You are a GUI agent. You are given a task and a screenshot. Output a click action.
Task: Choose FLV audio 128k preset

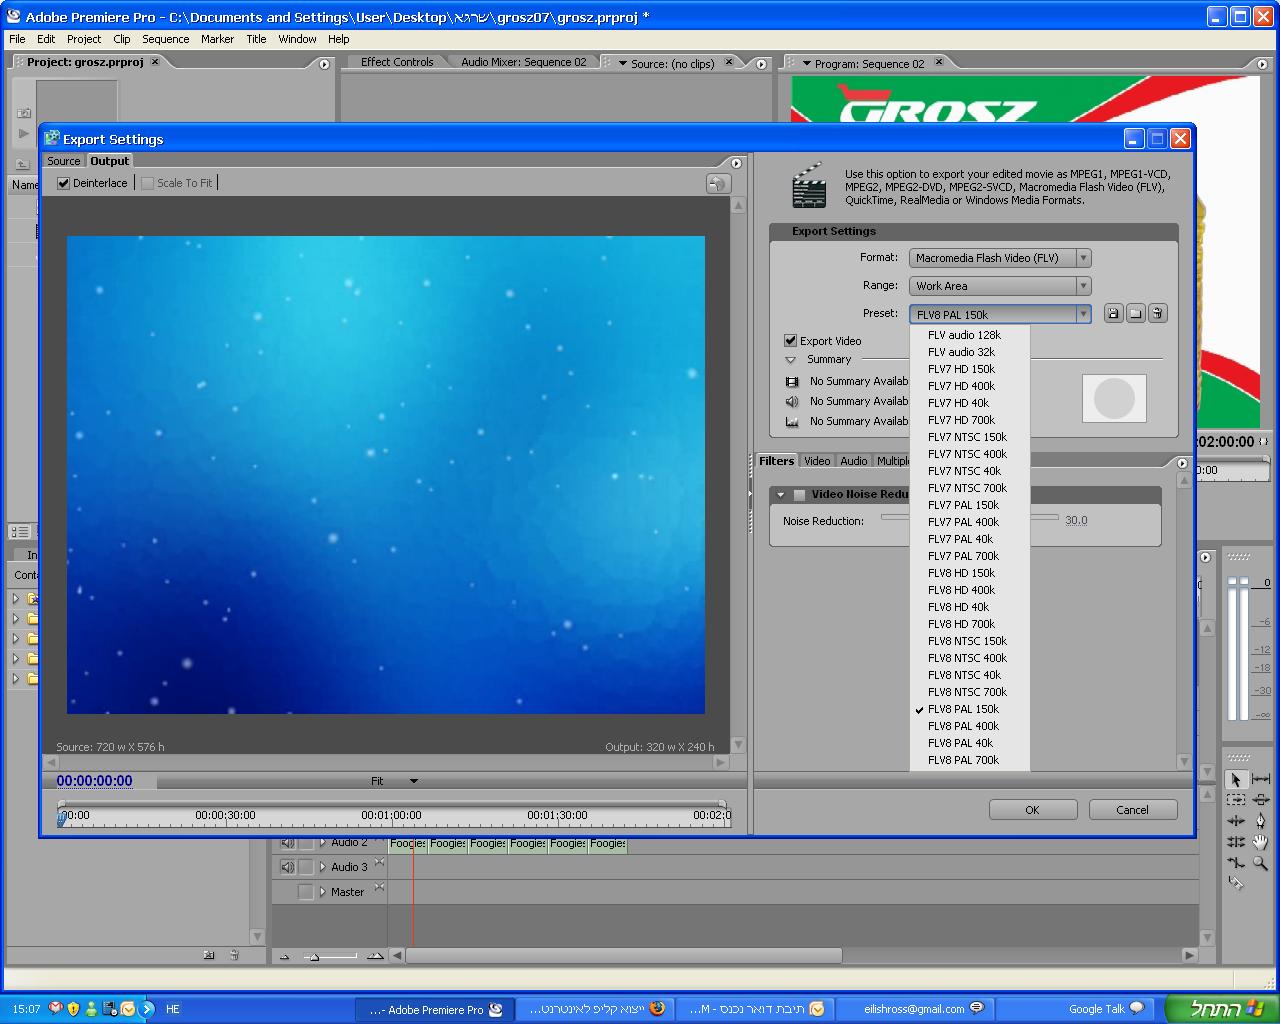point(970,335)
